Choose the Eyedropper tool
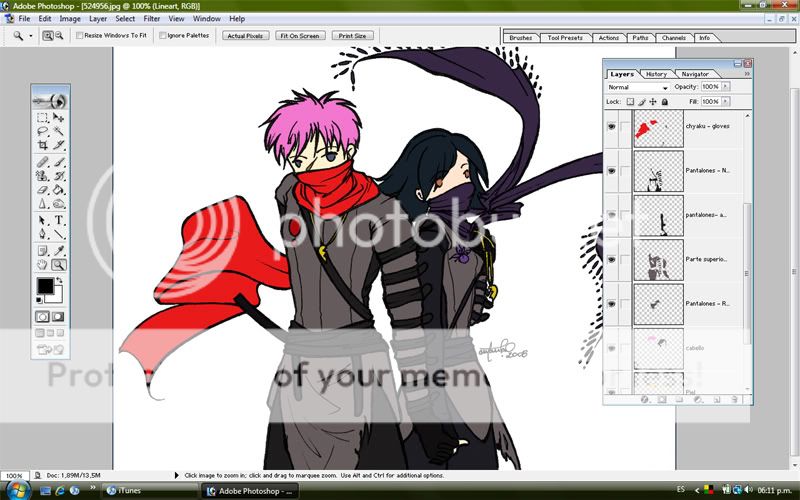 (x=59, y=250)
